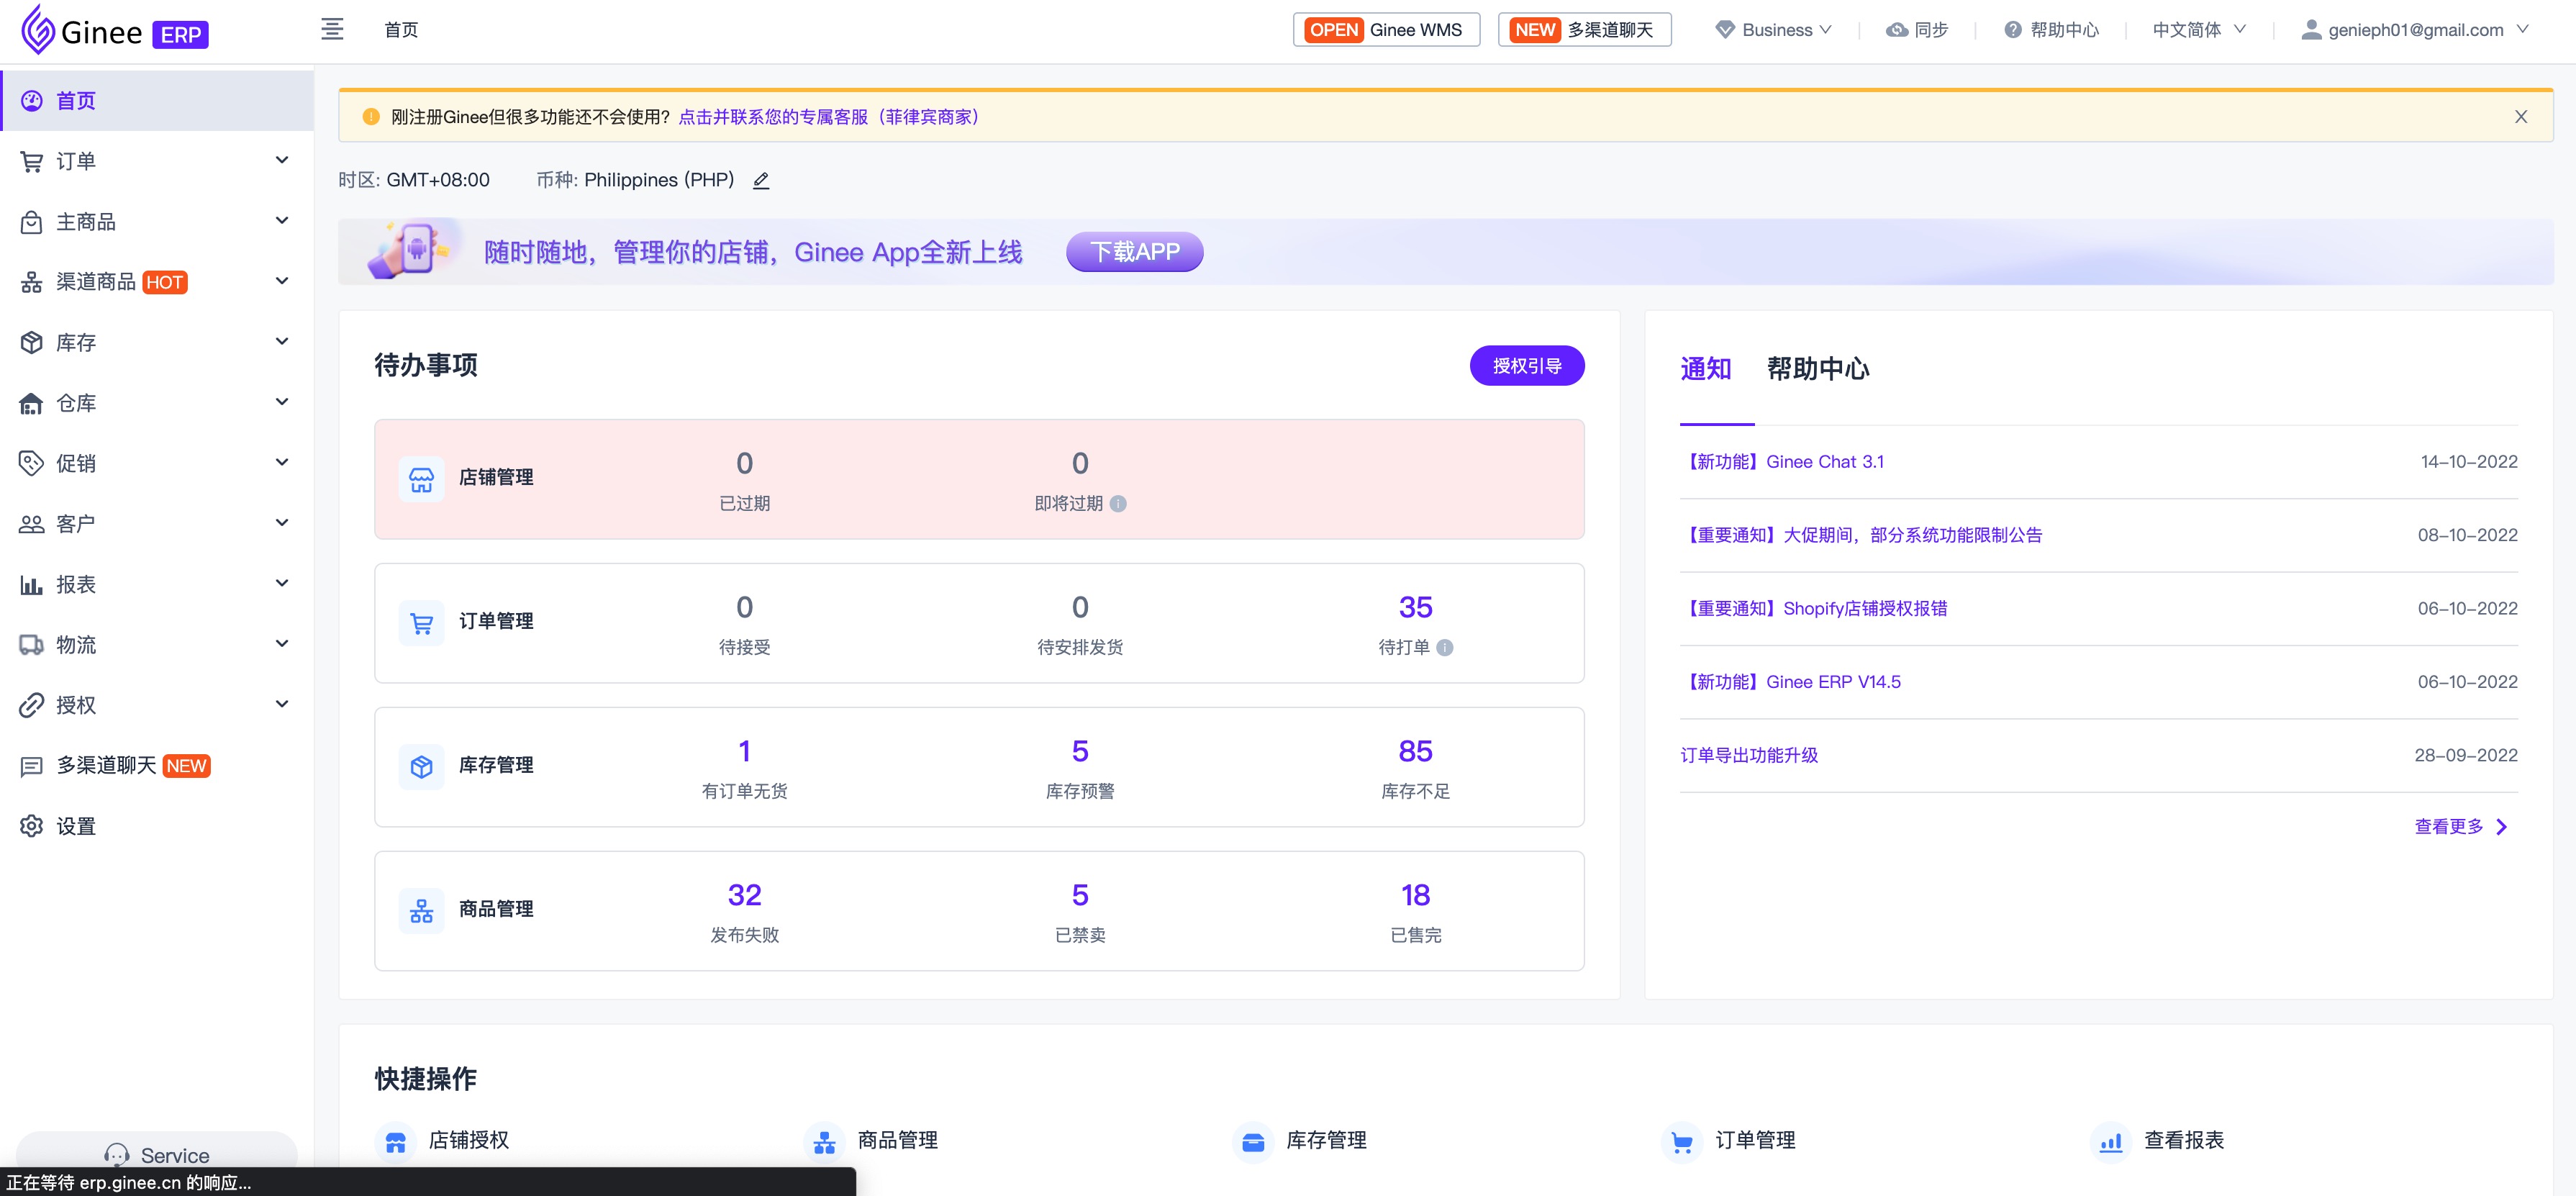Viewport: 2576px width, 1196px height.
Task: Click the 仓库 warehouse icon in sidebar
Action: [x=32, y=403]
